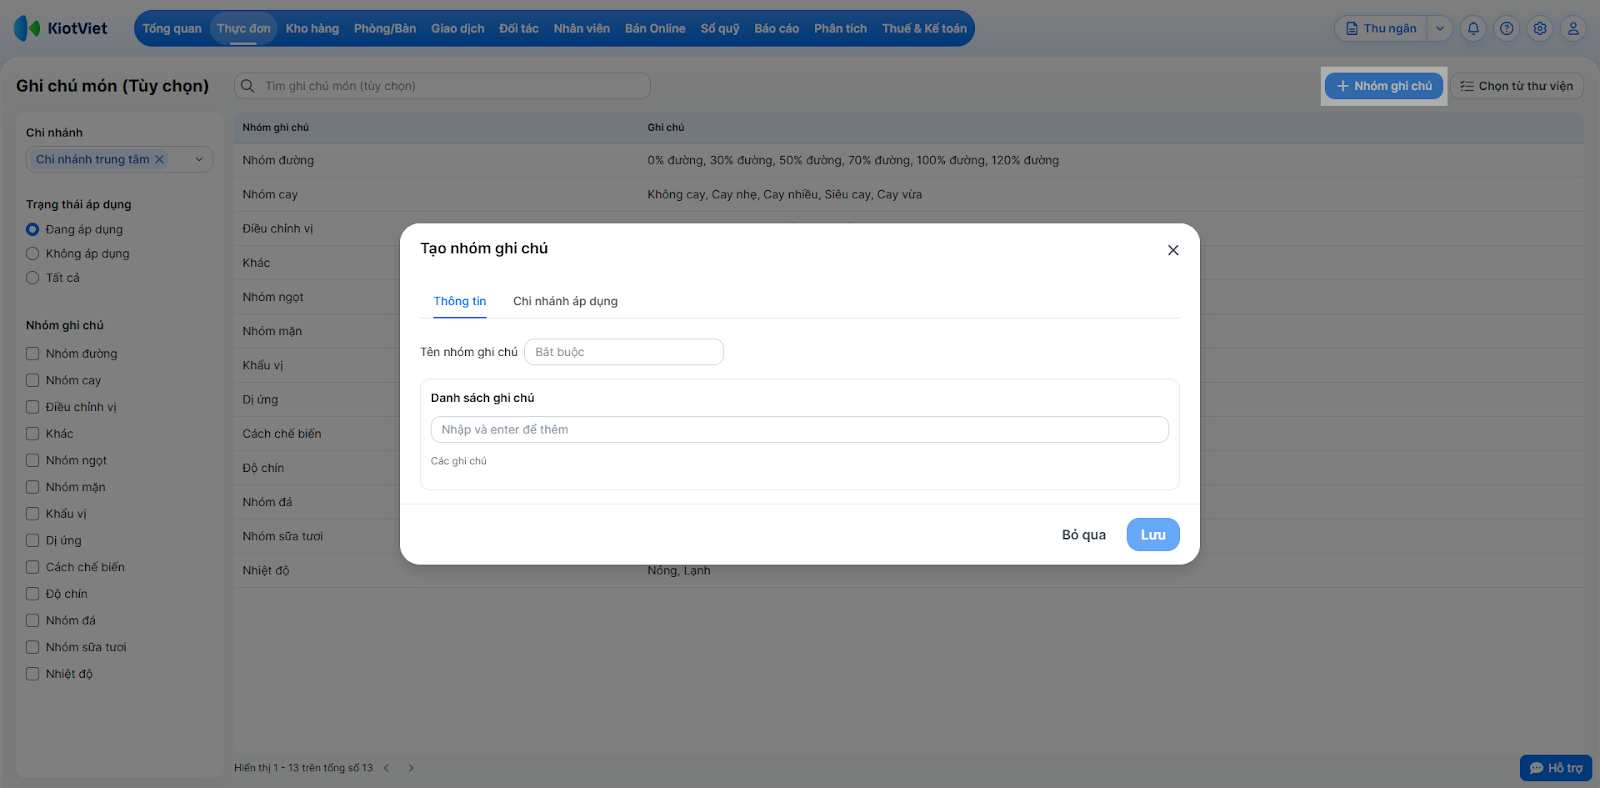Select Đang áp dụng status

click(x=33, y=229)
